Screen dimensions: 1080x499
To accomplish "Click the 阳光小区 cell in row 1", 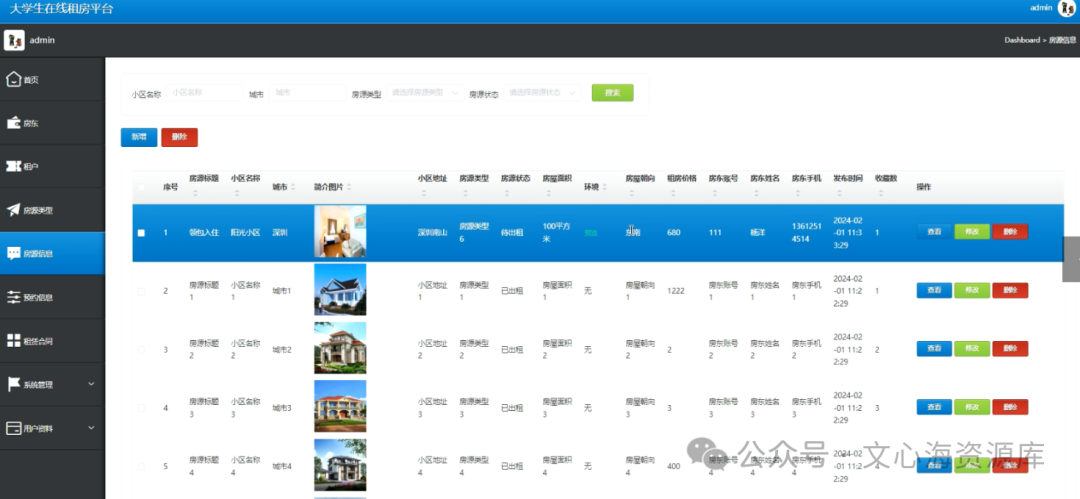I will pyautogui.click(x=245, y=233).
